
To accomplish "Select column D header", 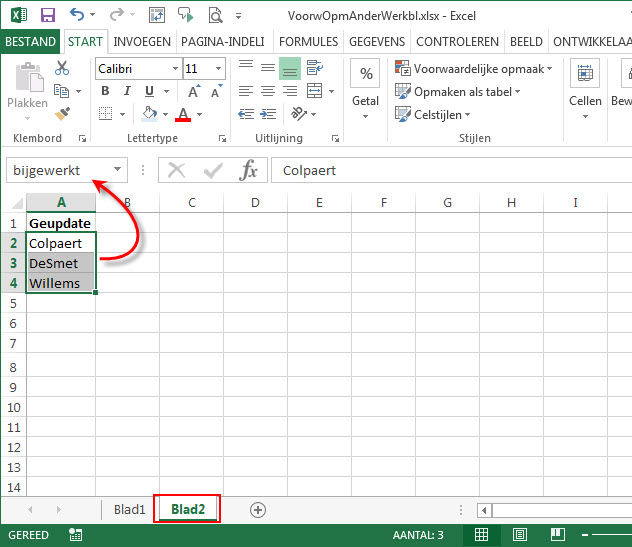I will click(255, 202).
